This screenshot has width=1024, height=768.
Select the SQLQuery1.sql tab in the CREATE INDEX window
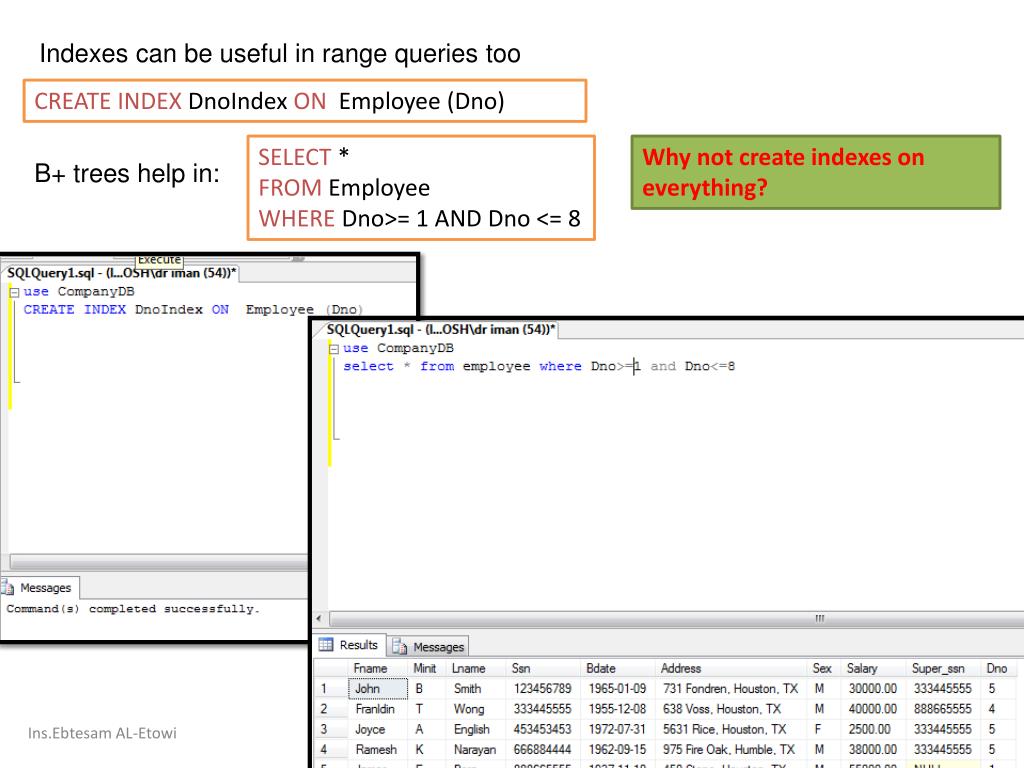point(121,273)
